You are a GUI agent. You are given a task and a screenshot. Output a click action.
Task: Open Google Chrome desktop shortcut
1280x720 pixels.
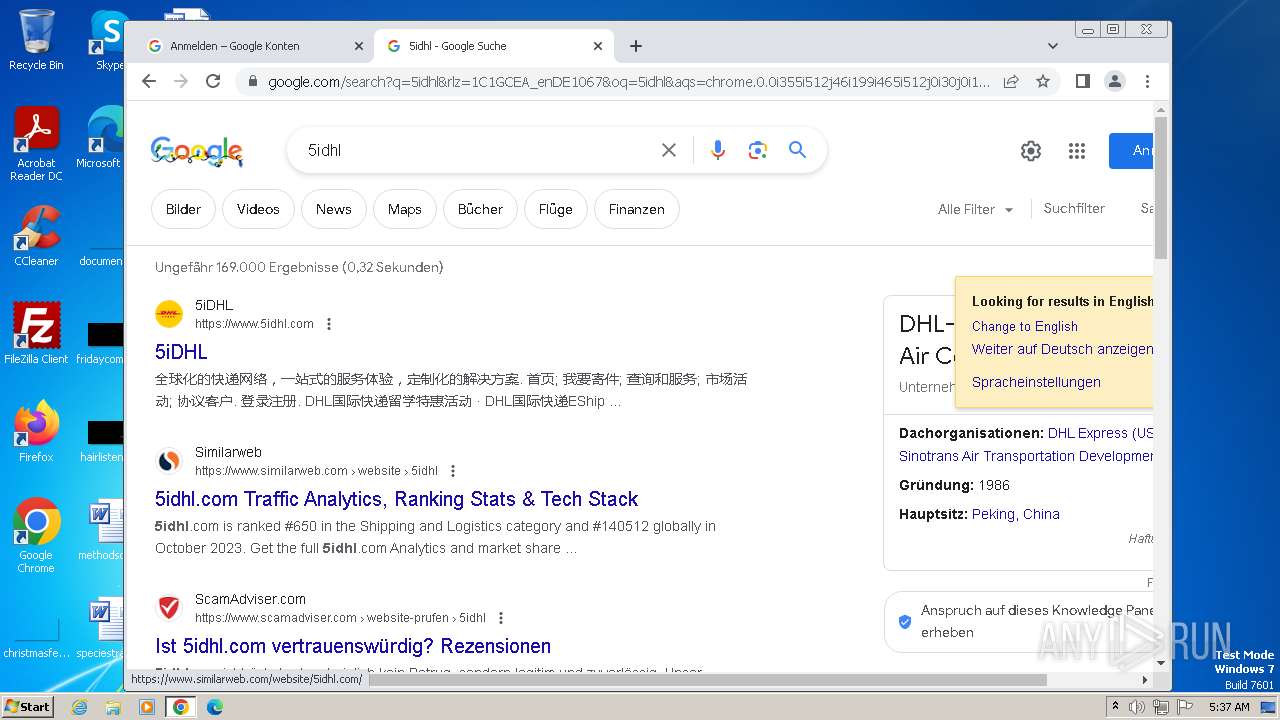(x=36, y=536)
